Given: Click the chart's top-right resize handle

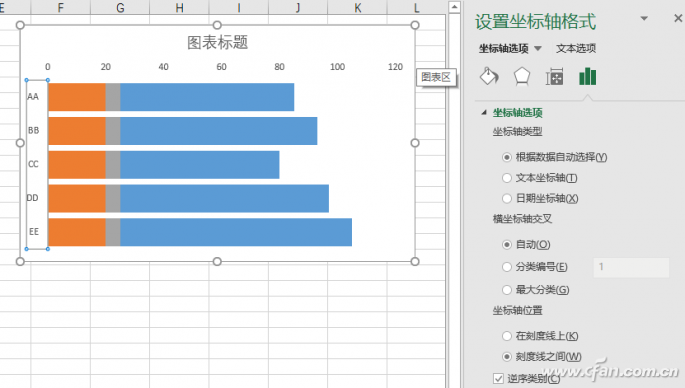Looking at the screenshot, I should click(x=415, y=25).
